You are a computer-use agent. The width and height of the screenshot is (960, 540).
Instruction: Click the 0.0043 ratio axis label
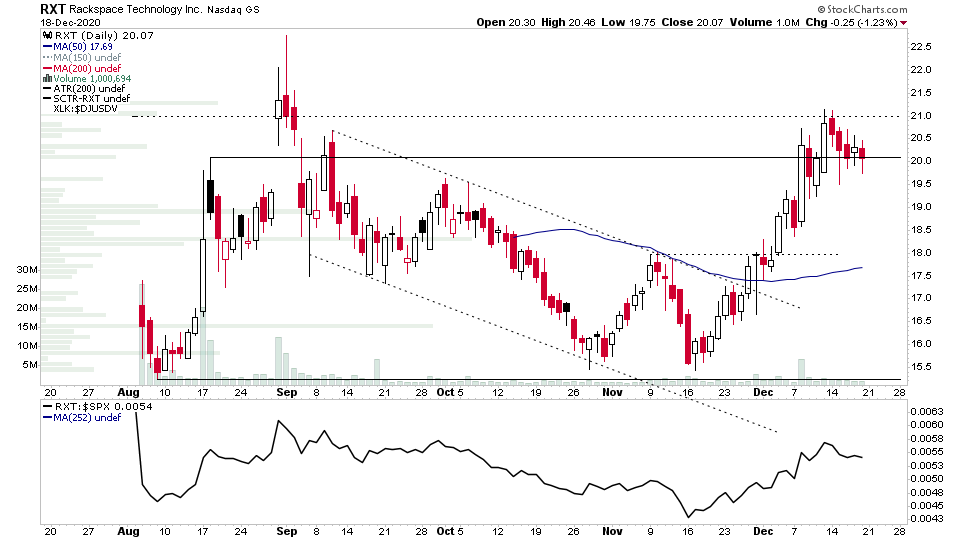[926, 519]
